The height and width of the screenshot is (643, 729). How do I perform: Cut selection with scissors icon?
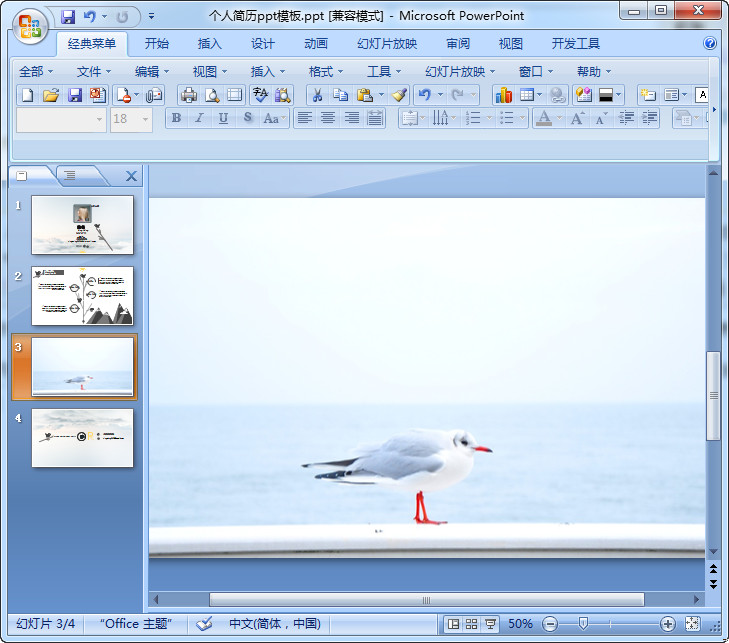[x=318, y=95]
